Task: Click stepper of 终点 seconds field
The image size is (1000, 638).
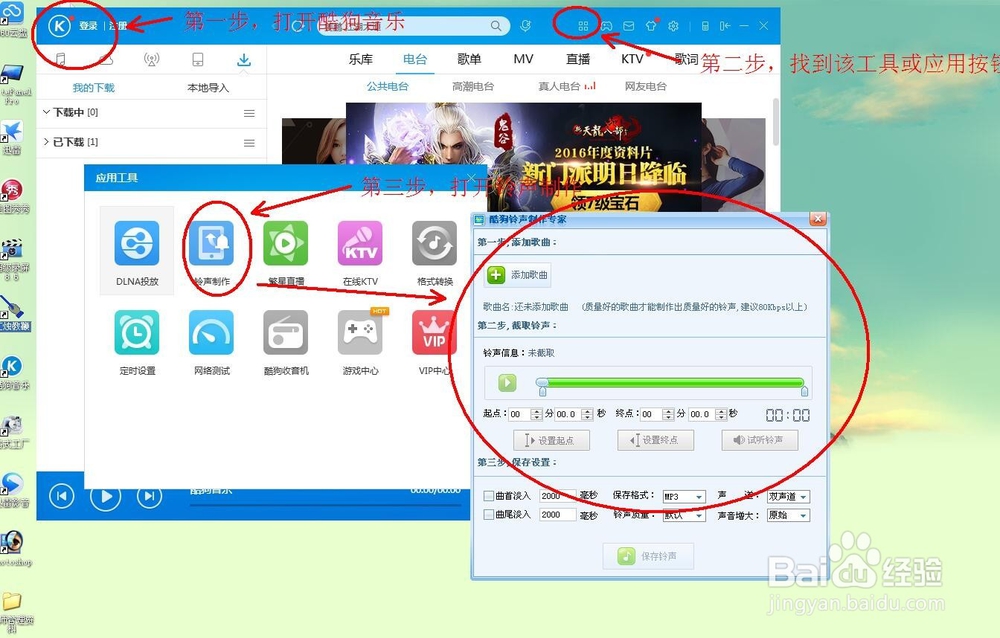Action: click(721, 414)
